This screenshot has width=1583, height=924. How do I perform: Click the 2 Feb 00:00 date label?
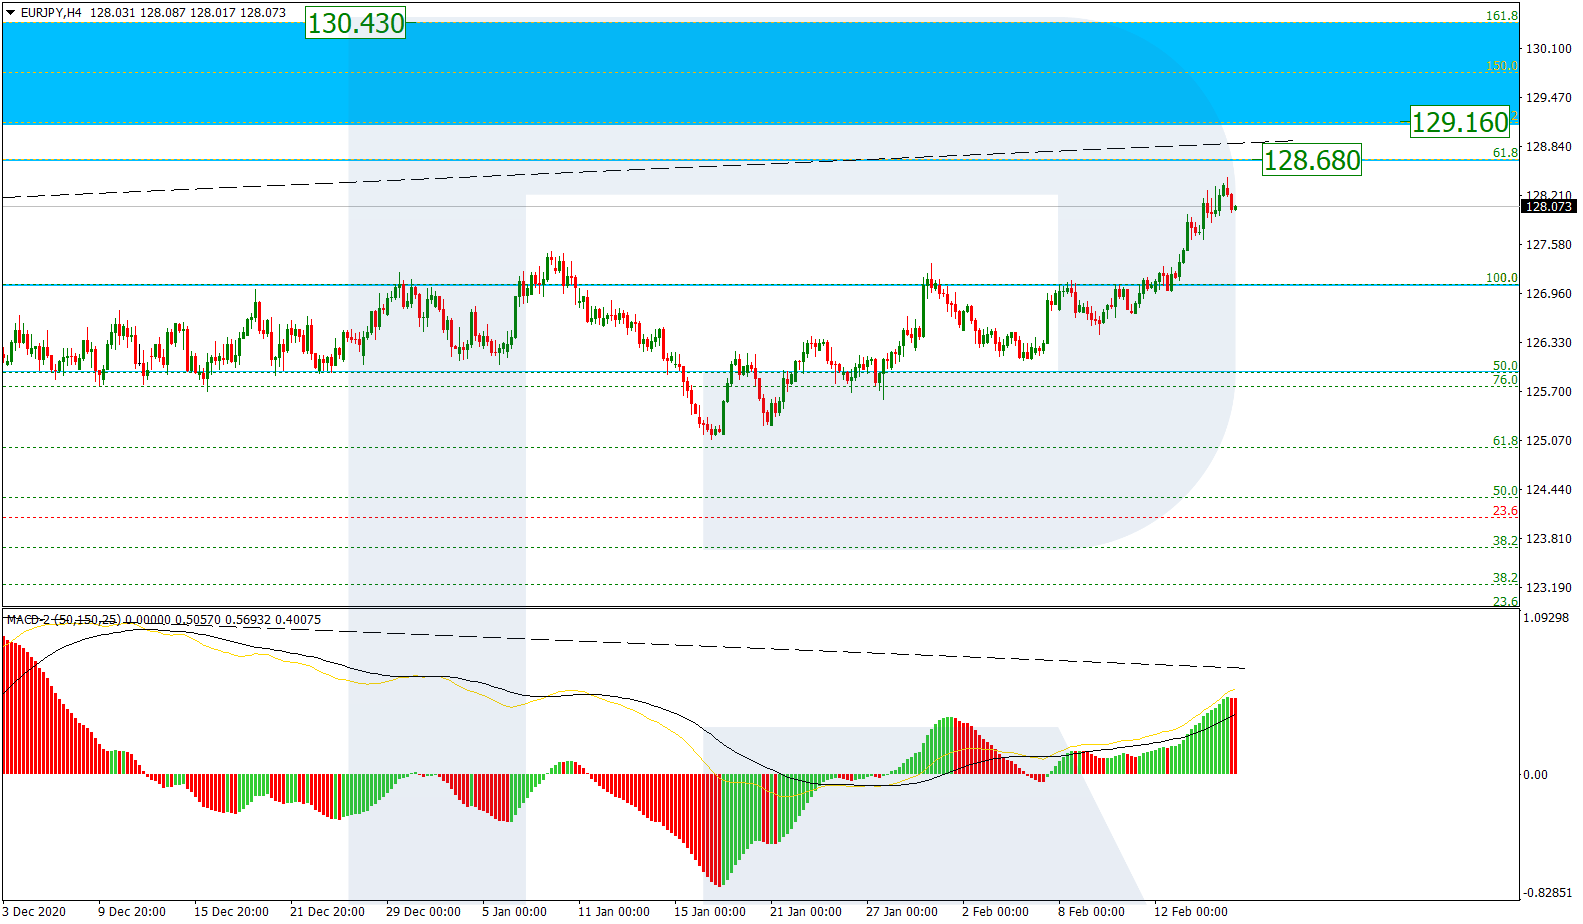(995, 912)
